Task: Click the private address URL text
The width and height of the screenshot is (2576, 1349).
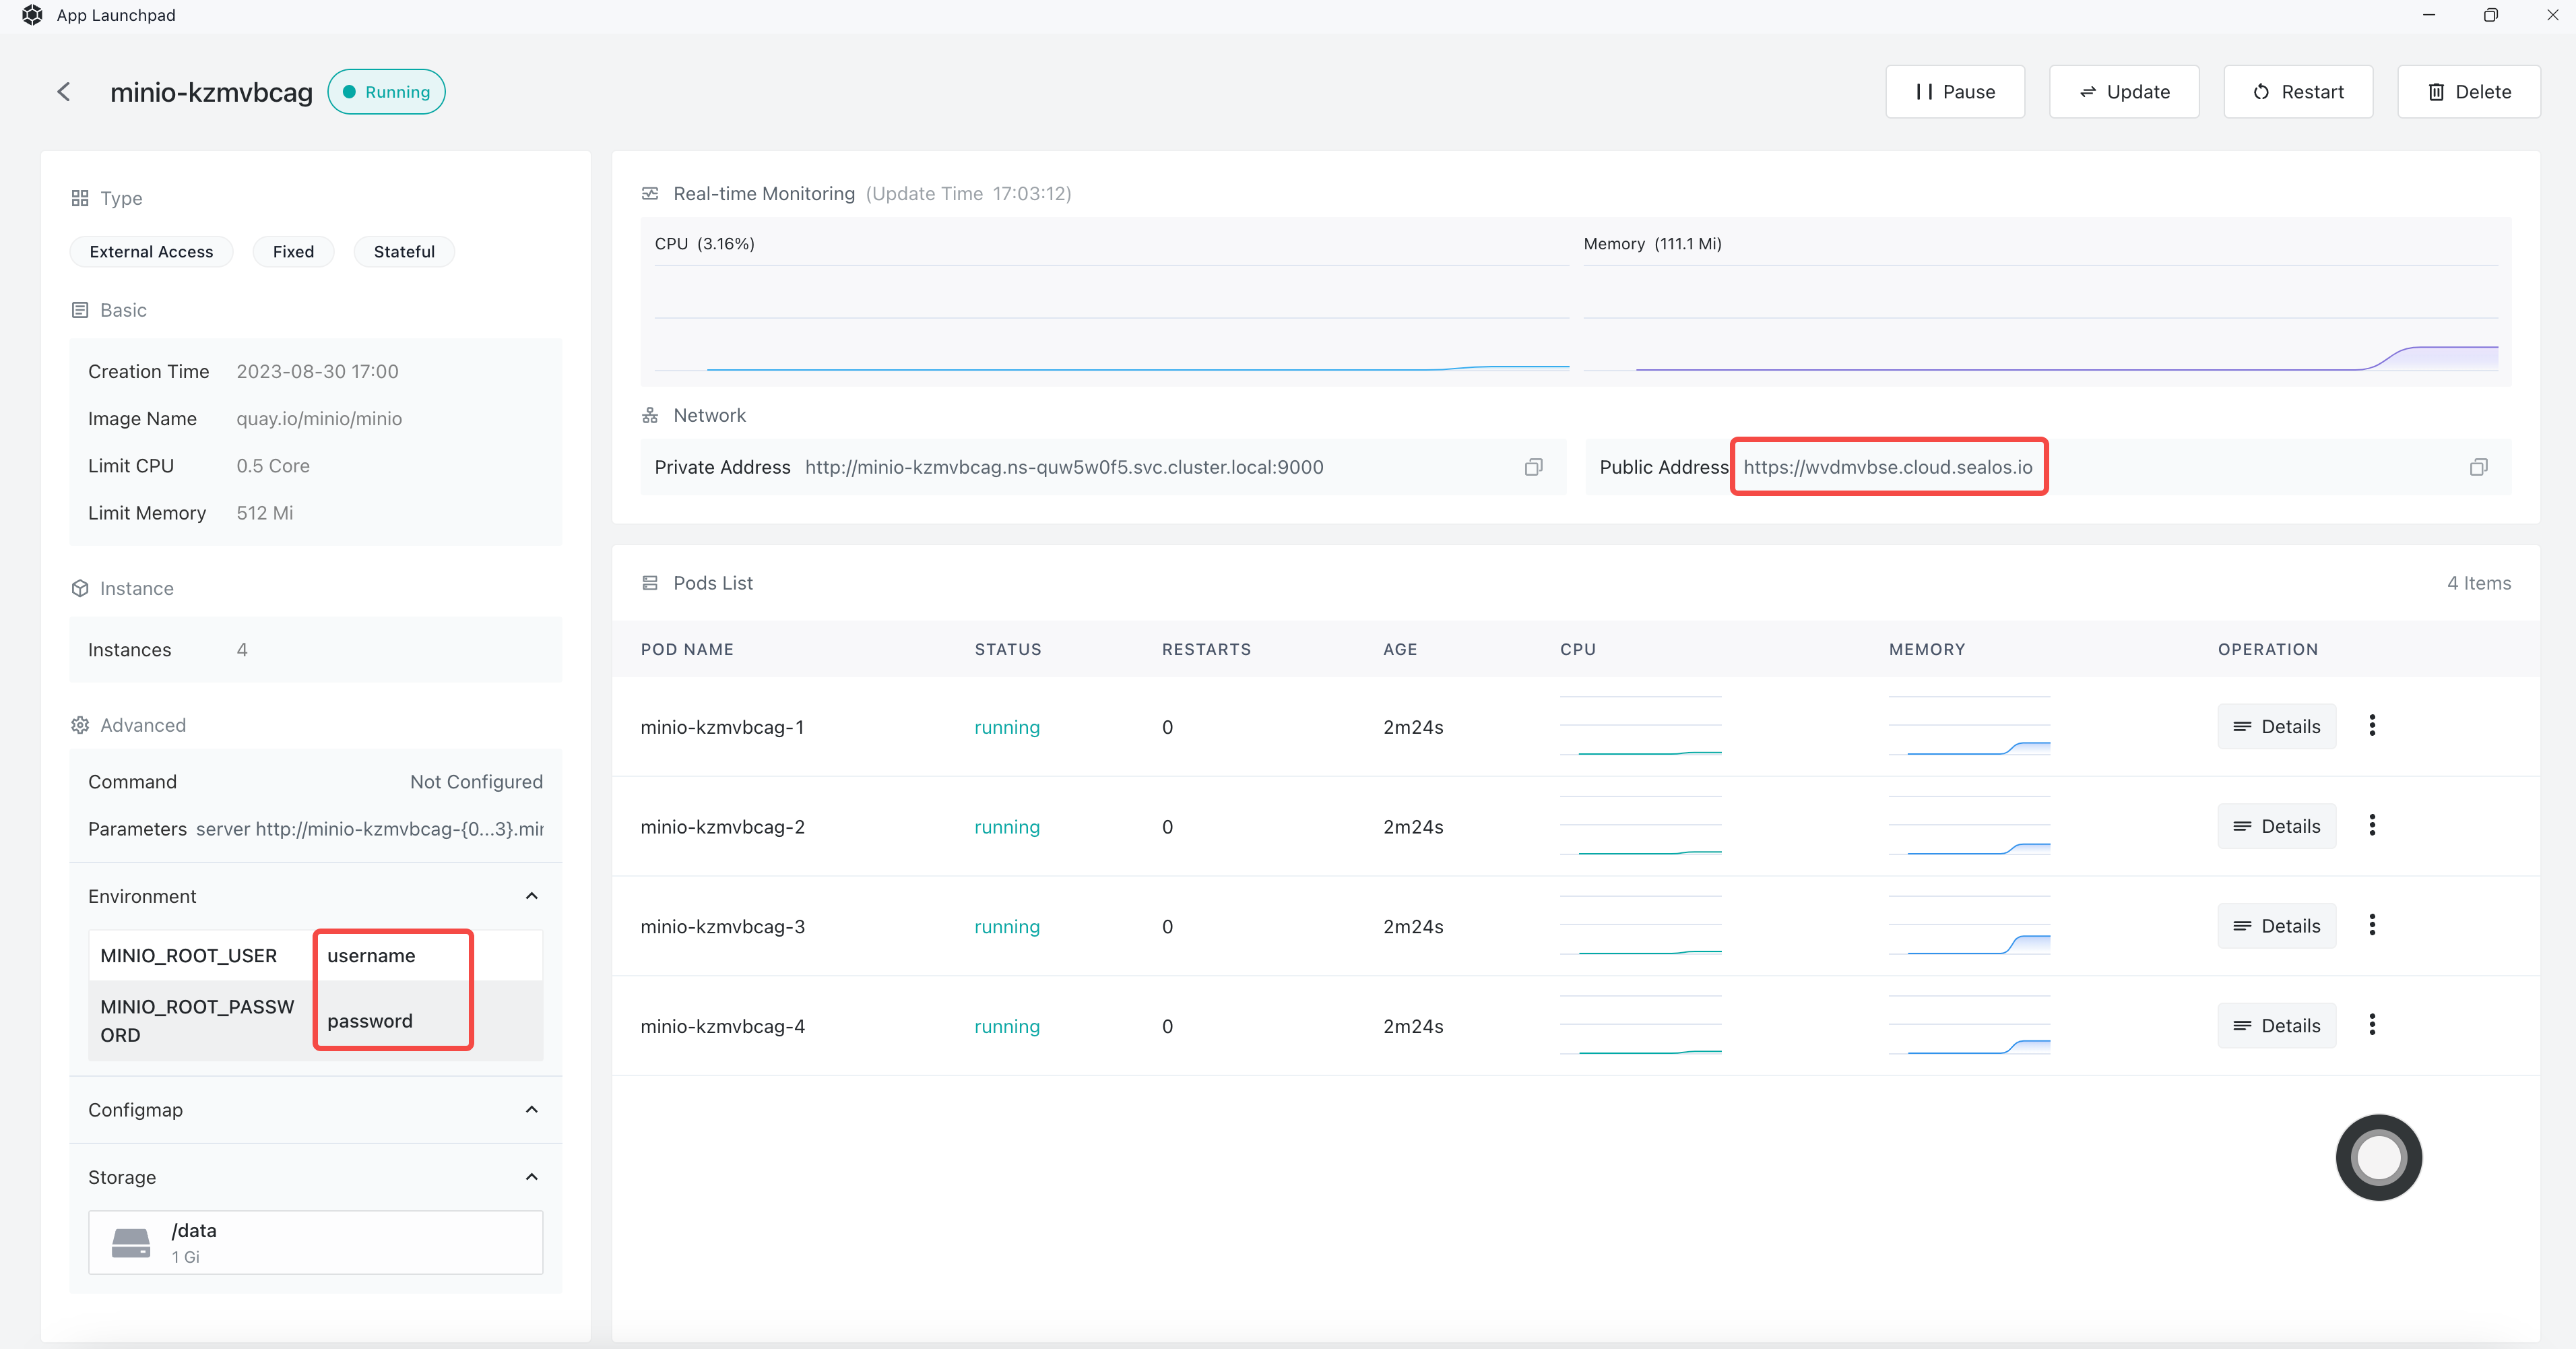Action: (1064, 467)
